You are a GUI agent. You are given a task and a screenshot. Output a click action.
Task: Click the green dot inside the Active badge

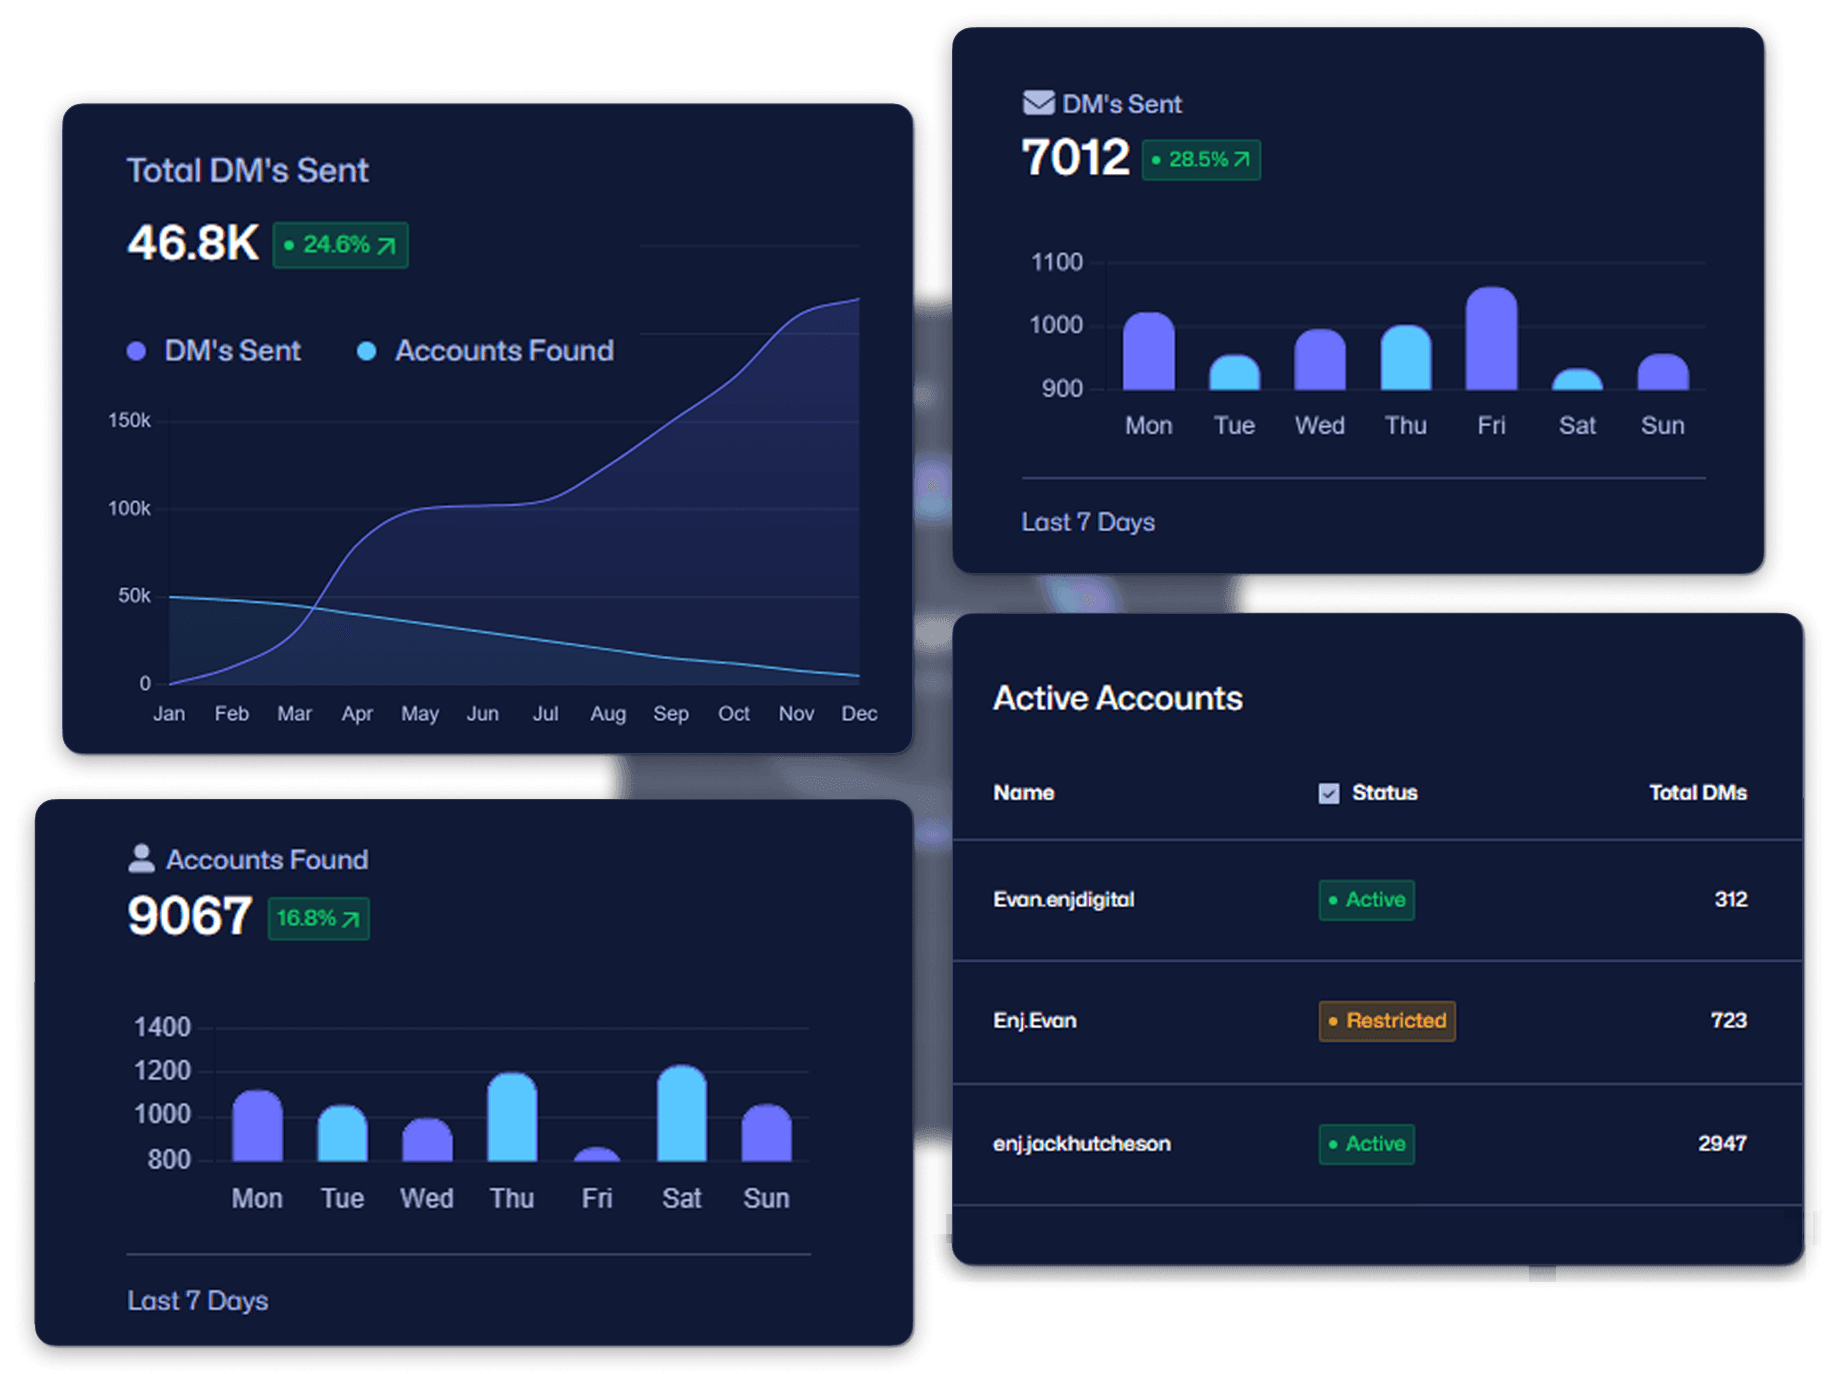1333,900
